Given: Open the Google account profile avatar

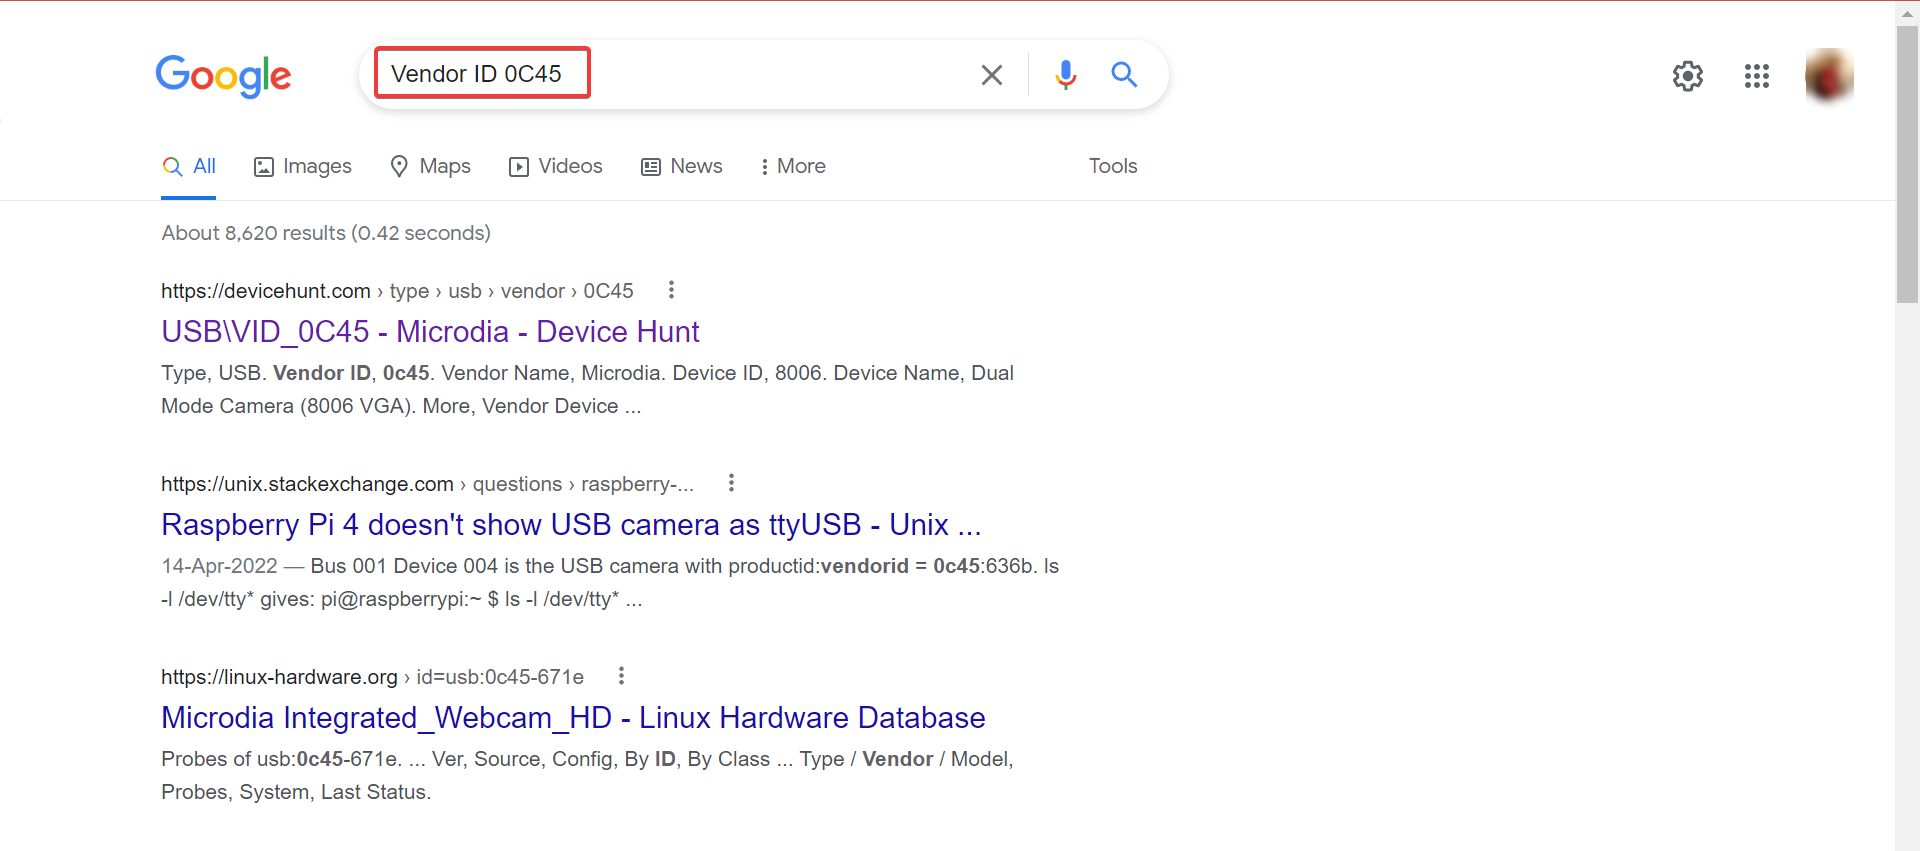Looking at the screenshot, I should click(1828, 76).
